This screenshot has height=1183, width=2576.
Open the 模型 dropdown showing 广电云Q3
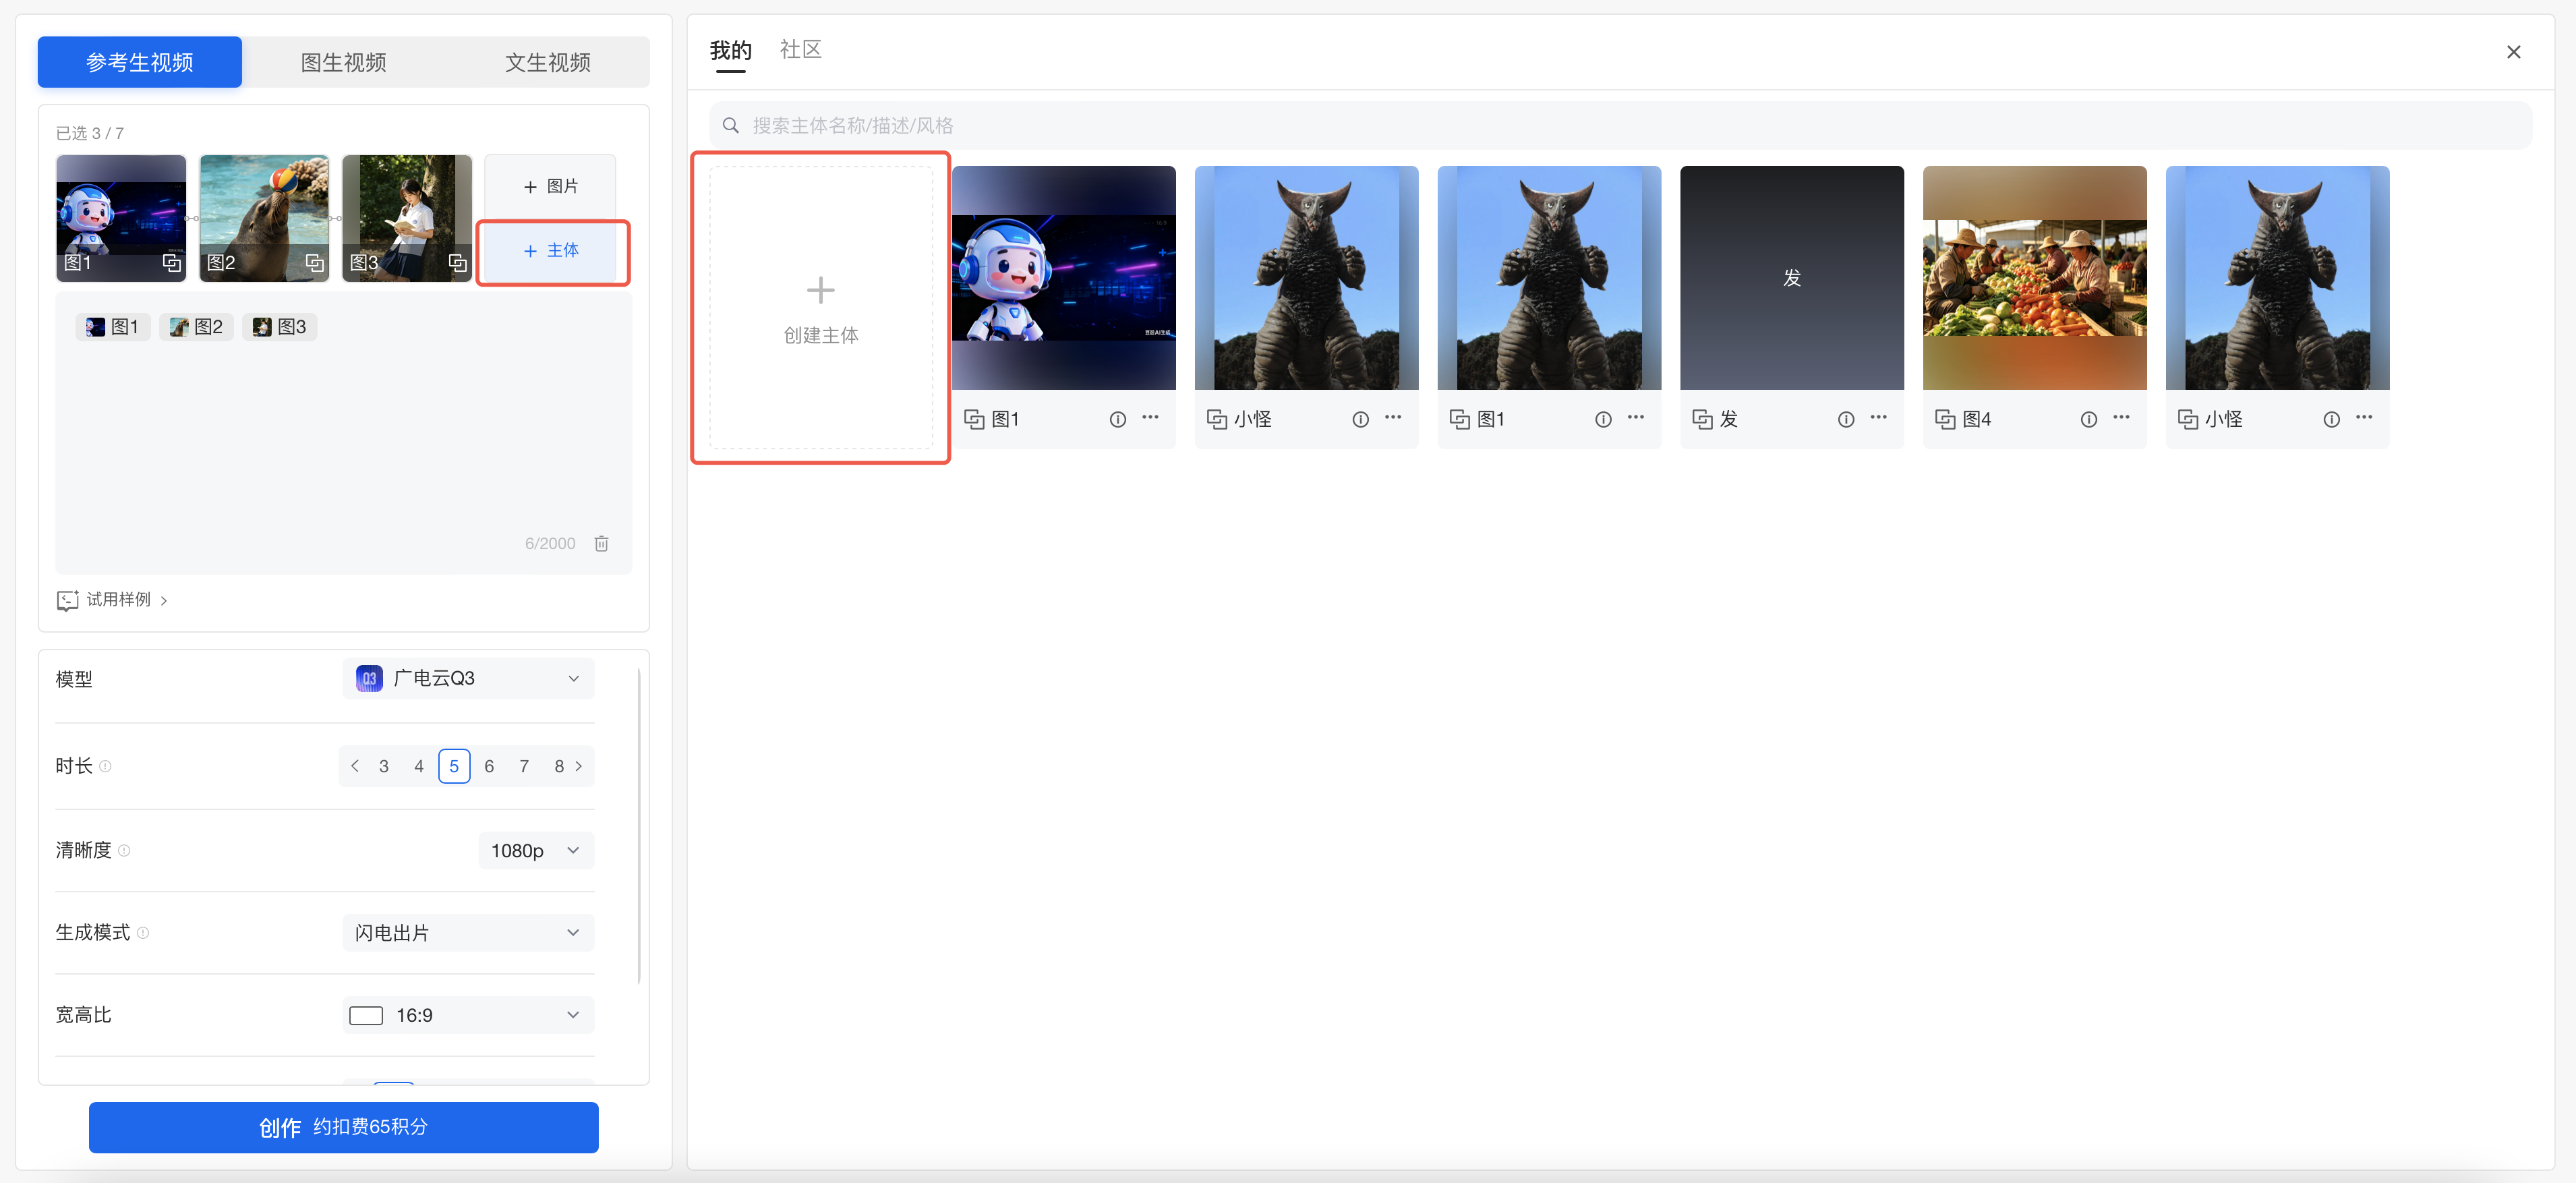pyautogui.click(x=468, y=678)
